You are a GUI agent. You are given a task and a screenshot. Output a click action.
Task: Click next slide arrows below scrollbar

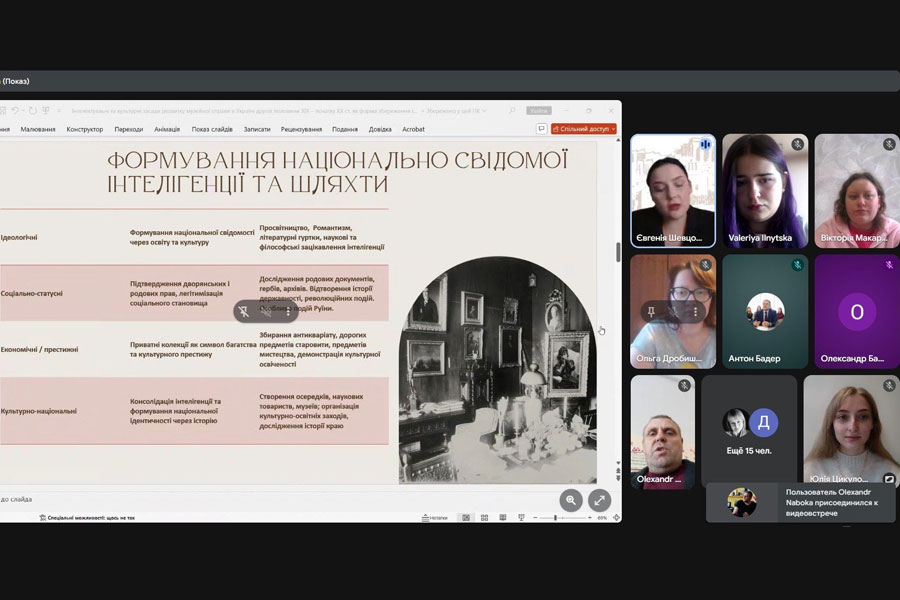coord(618,478)
